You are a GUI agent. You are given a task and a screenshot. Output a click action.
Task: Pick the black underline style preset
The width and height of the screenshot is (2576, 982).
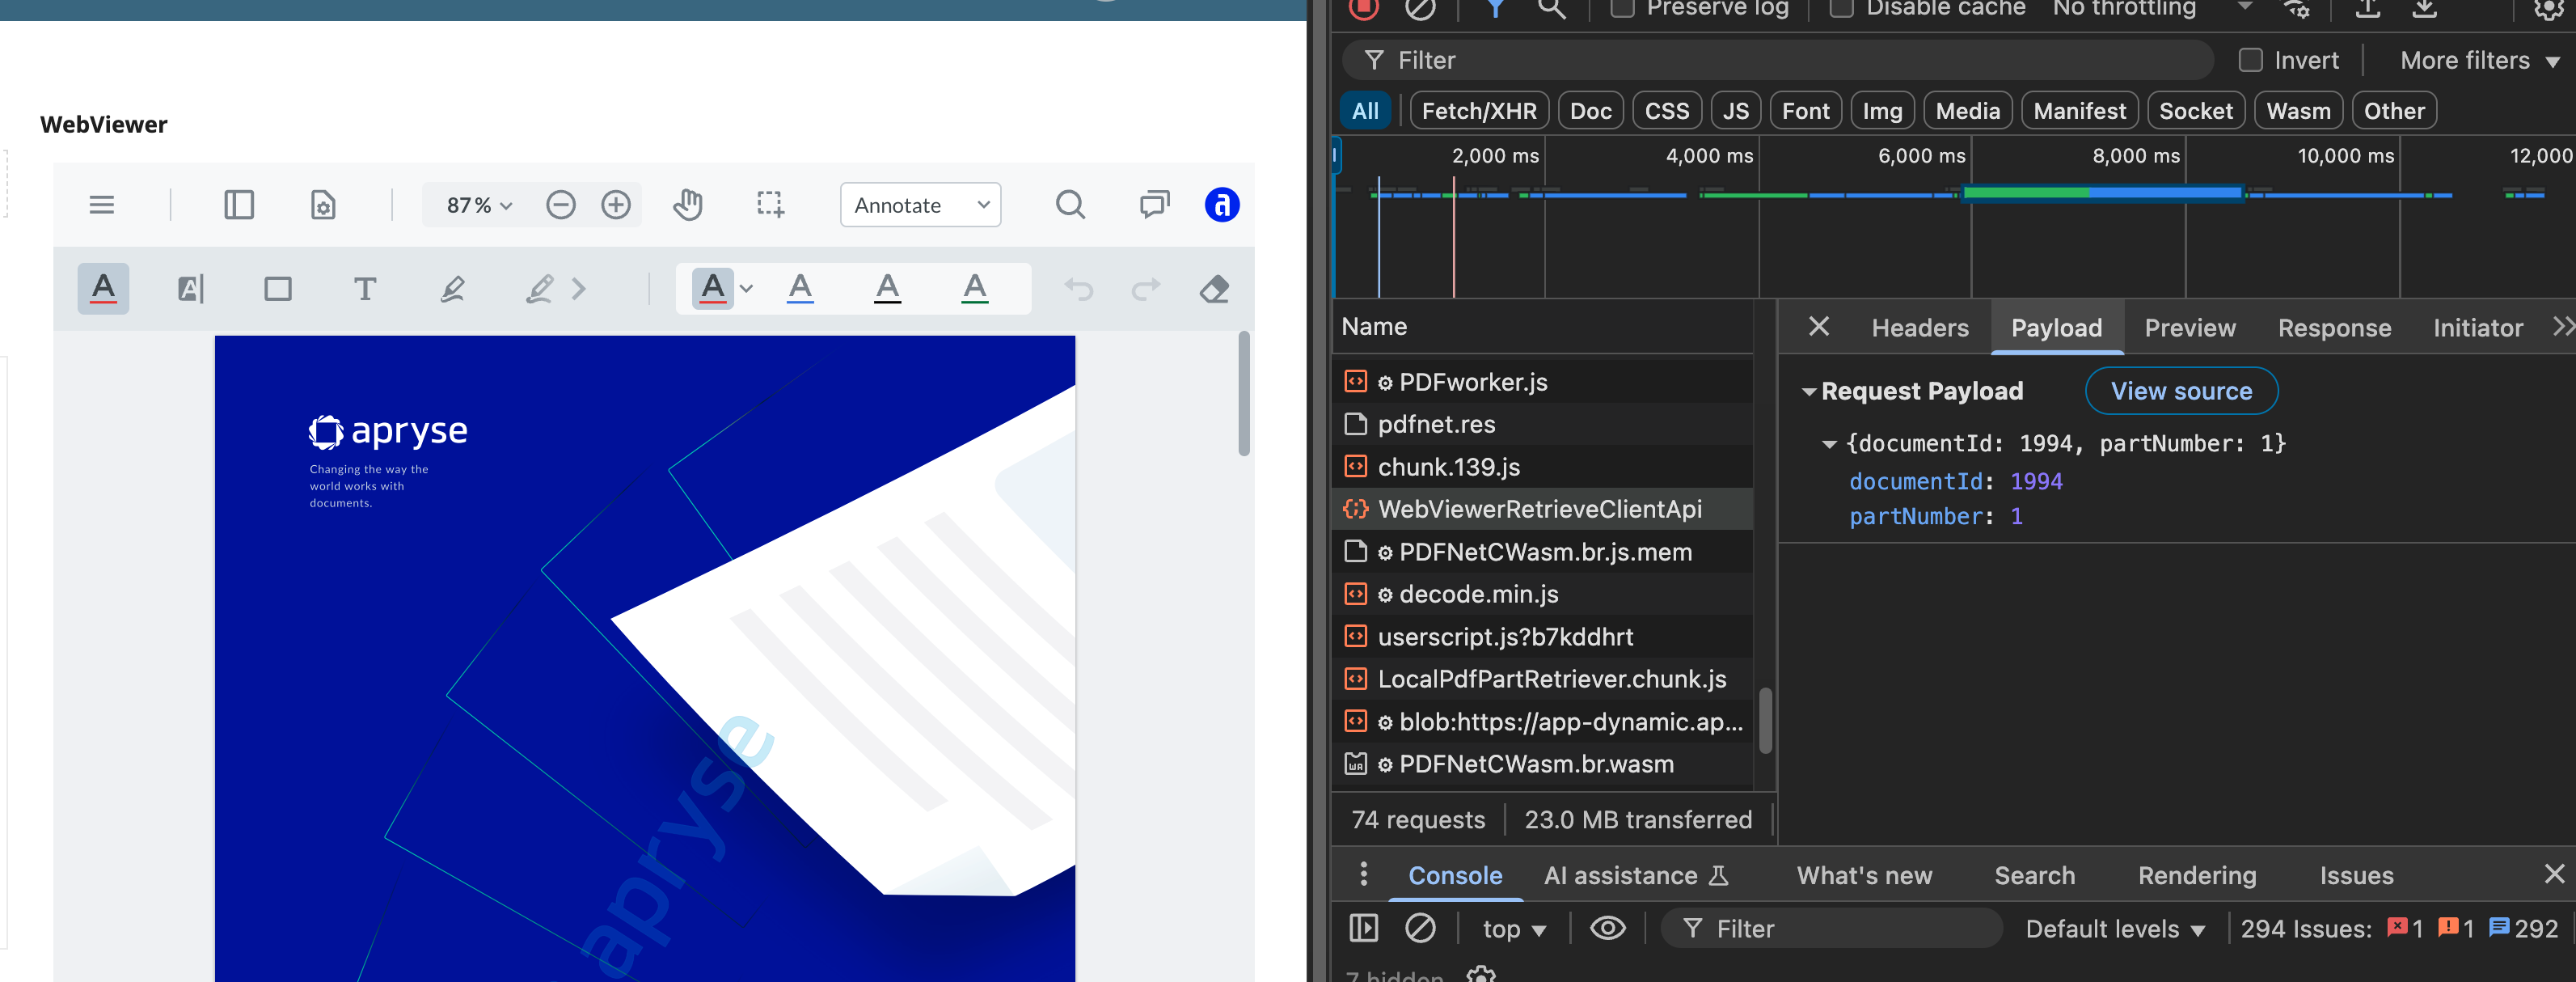point(887,289)
